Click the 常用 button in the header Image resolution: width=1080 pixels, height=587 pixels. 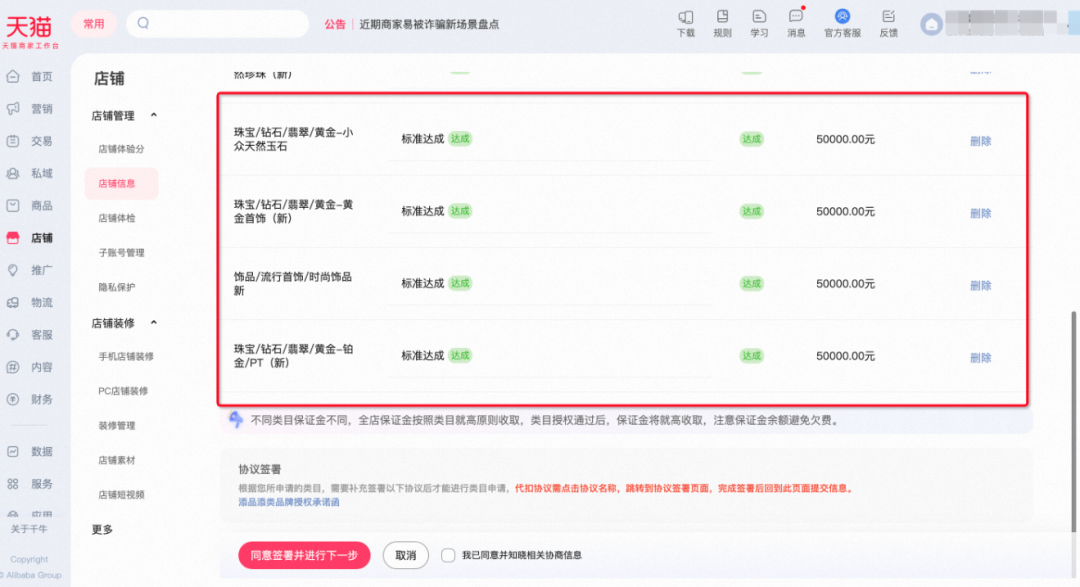[x=93, y=24]
